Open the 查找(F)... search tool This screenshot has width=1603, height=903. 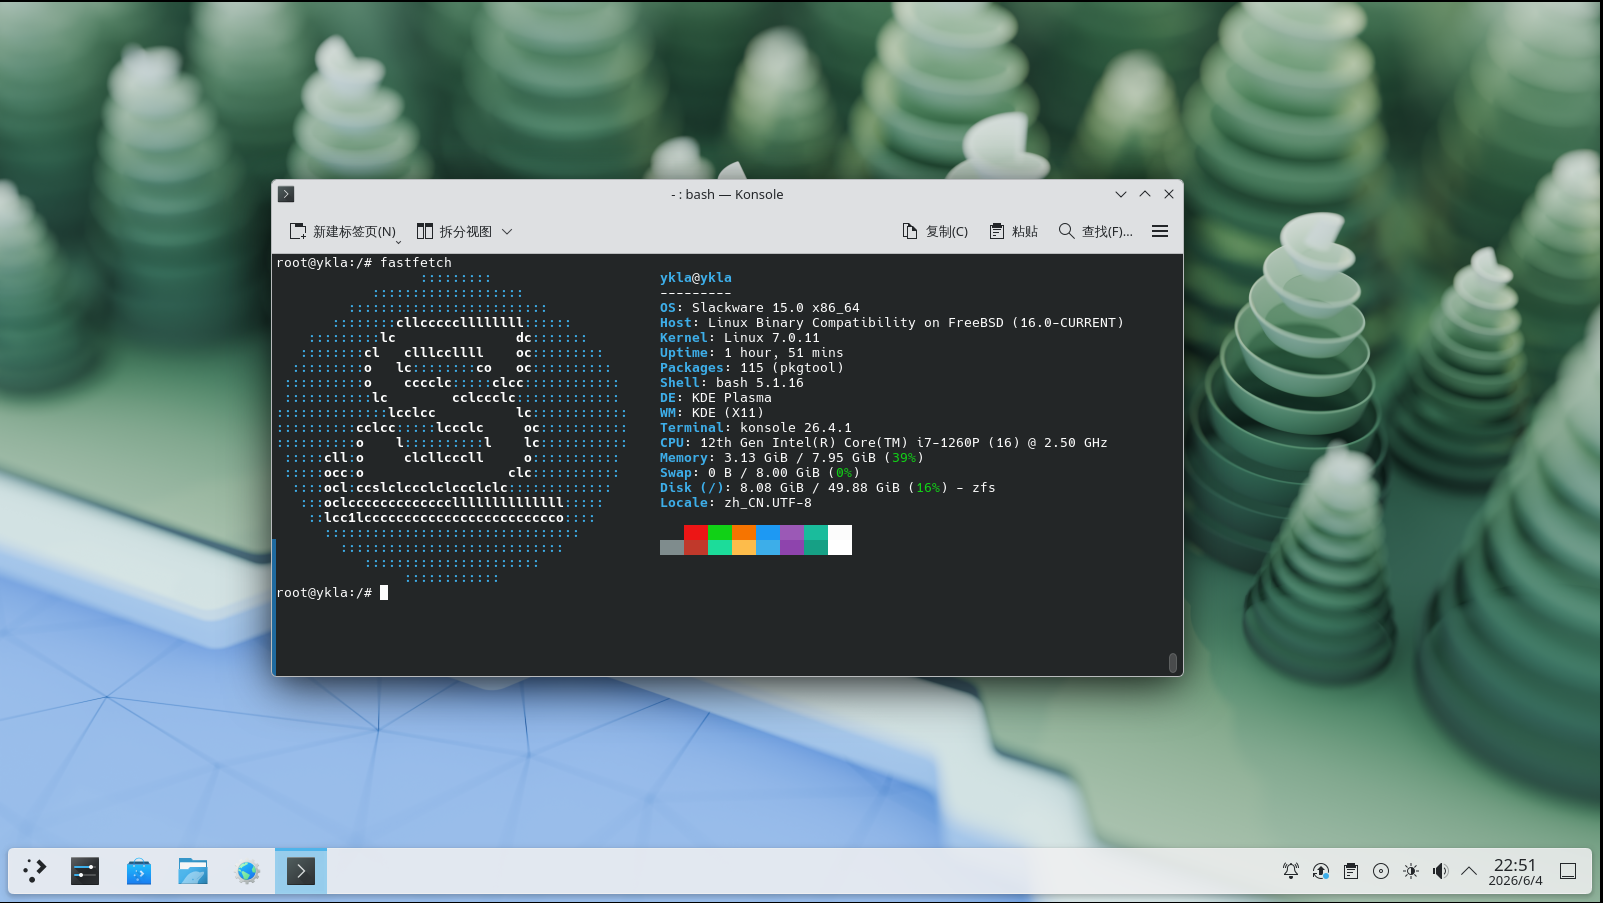pyautogui.click(x=1096, y=231)
